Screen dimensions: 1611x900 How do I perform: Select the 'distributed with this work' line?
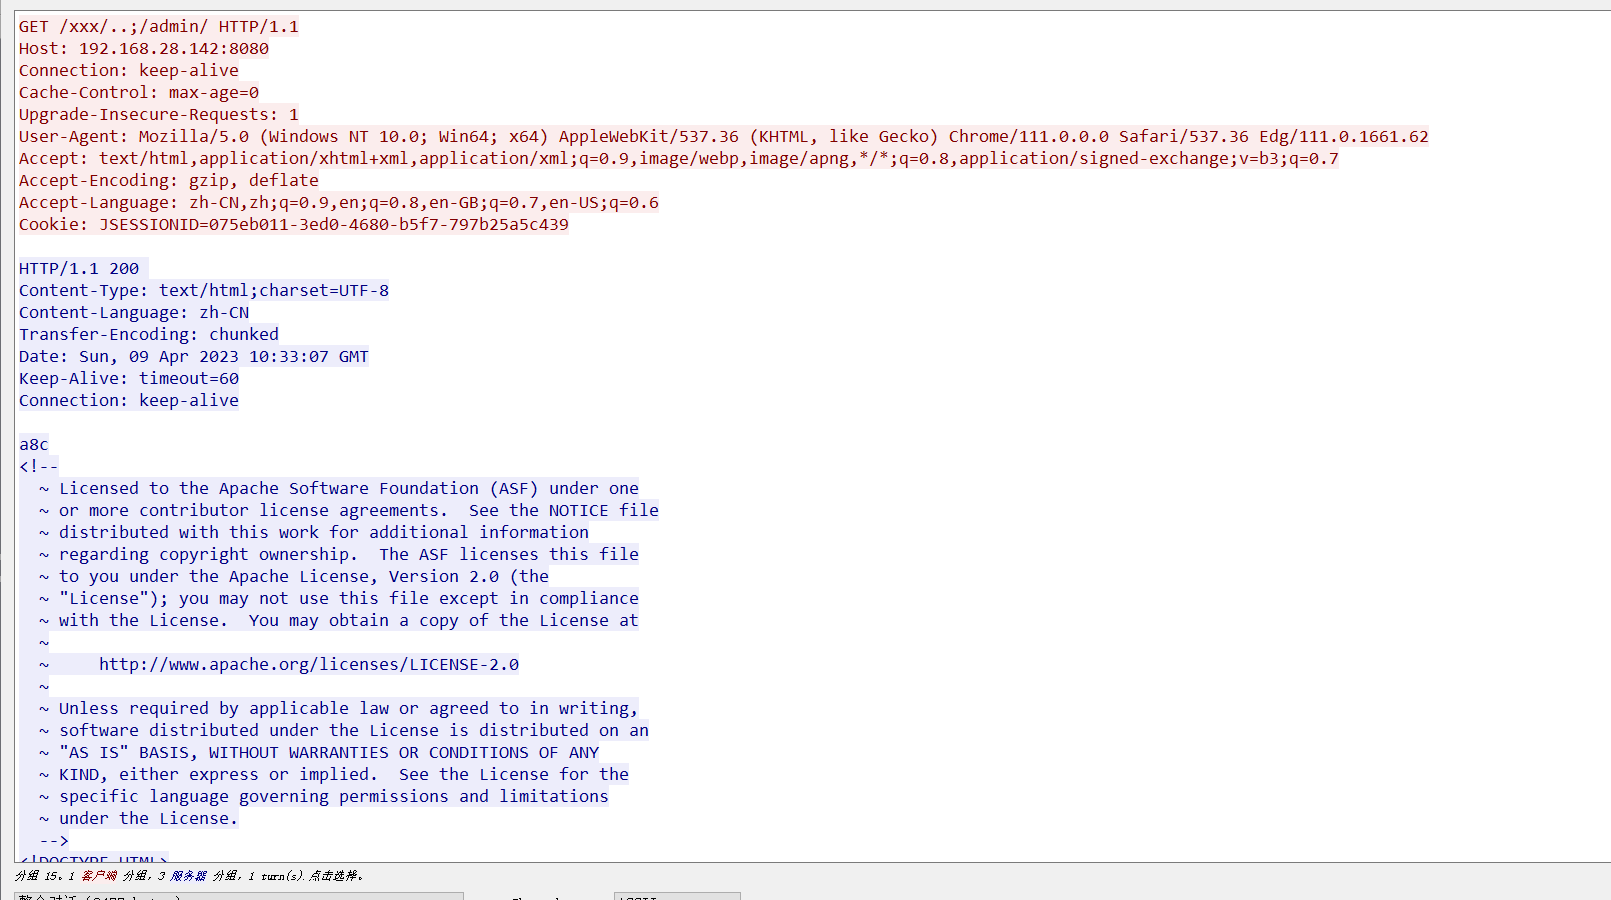(x=314, y=532)
